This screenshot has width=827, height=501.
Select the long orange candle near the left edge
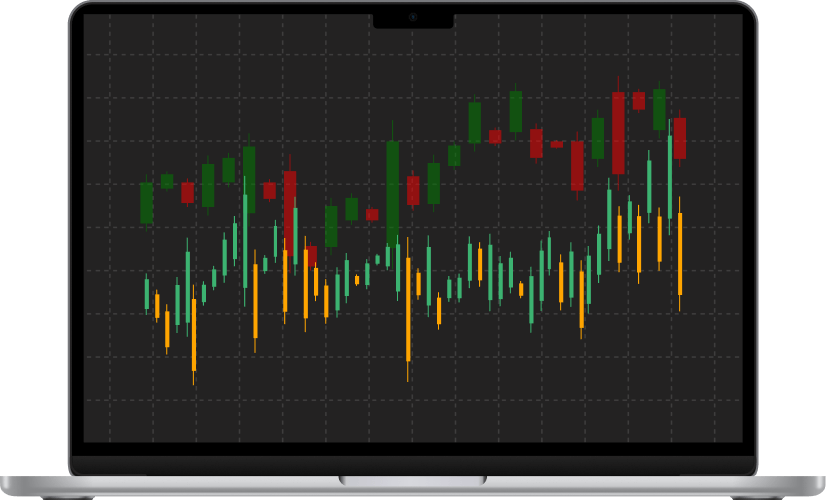[193, 335]
